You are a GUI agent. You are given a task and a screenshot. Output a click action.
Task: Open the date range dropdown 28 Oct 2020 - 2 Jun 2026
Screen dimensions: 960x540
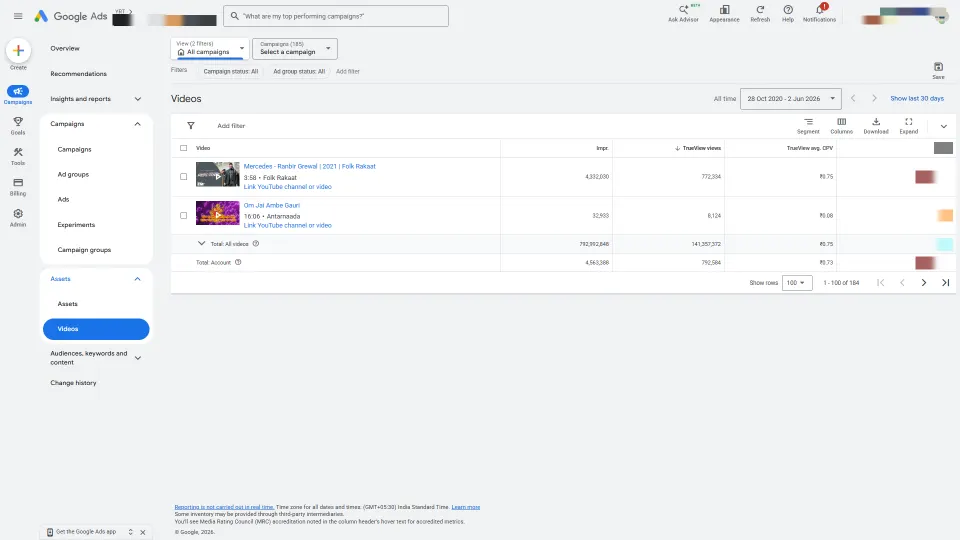click(790, 99)
